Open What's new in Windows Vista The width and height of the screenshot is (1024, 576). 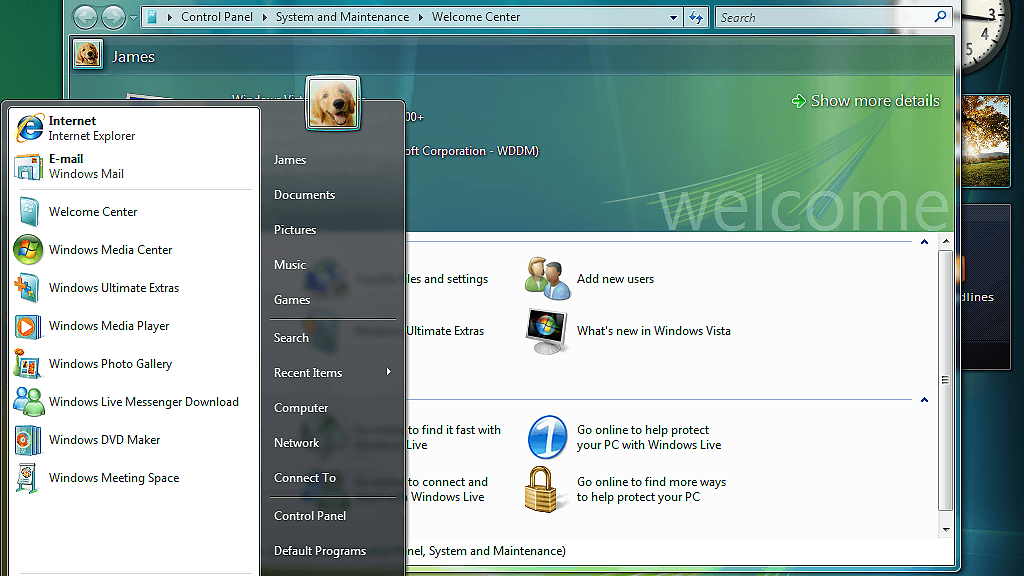click(x=653, y=331)
